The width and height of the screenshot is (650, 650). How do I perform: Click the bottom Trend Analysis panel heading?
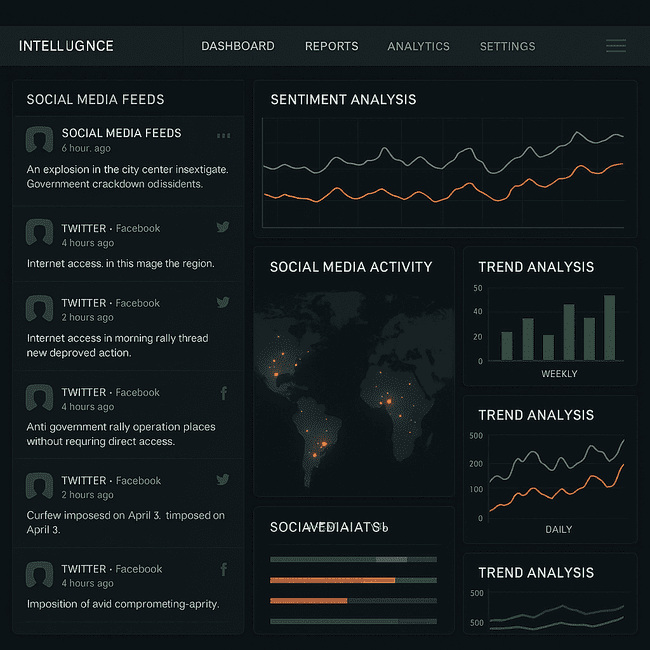536,573
